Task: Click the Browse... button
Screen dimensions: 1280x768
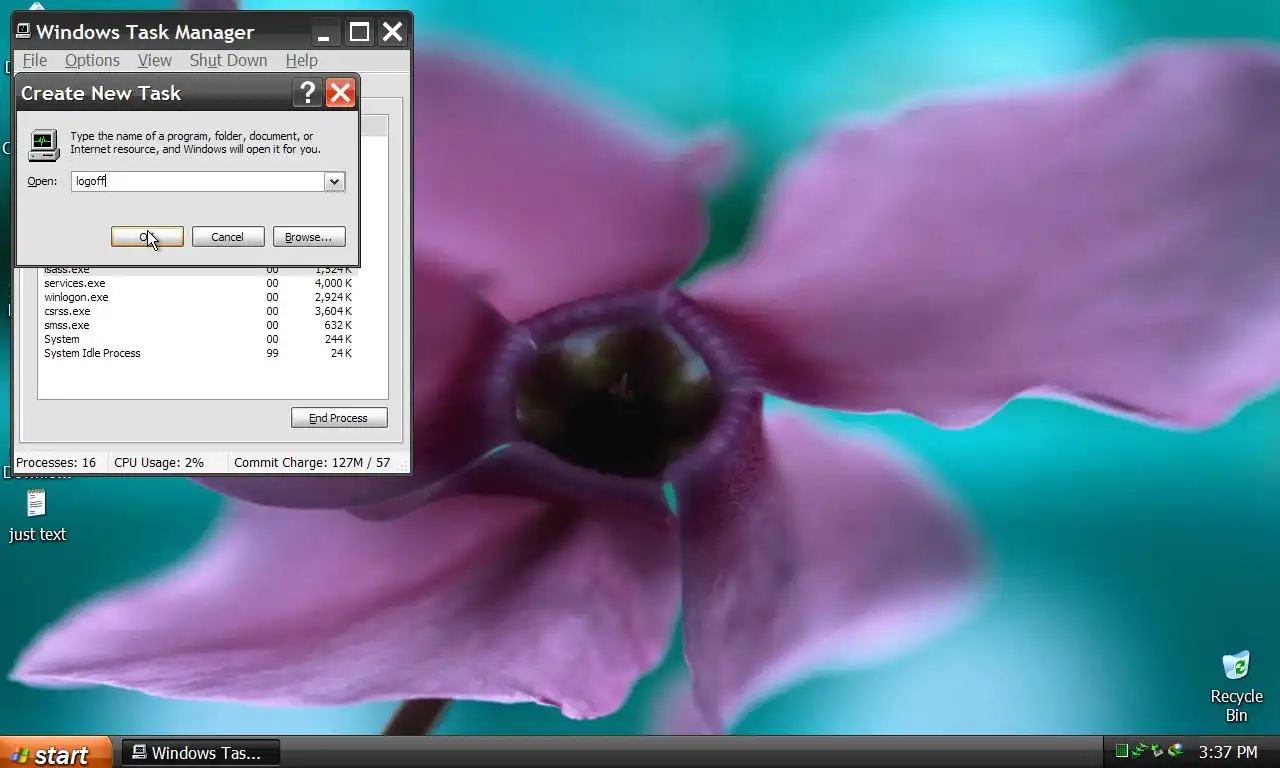Action: click(x=309, y=237)
